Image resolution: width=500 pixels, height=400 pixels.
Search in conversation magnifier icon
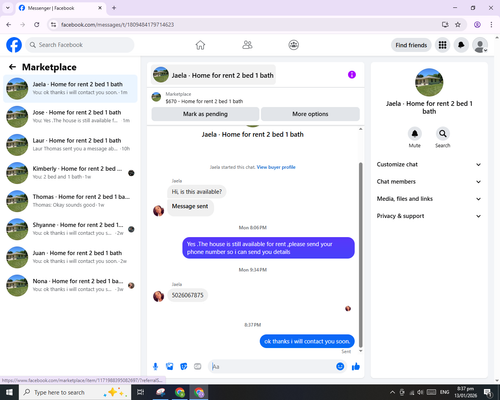tap(443, 134)
